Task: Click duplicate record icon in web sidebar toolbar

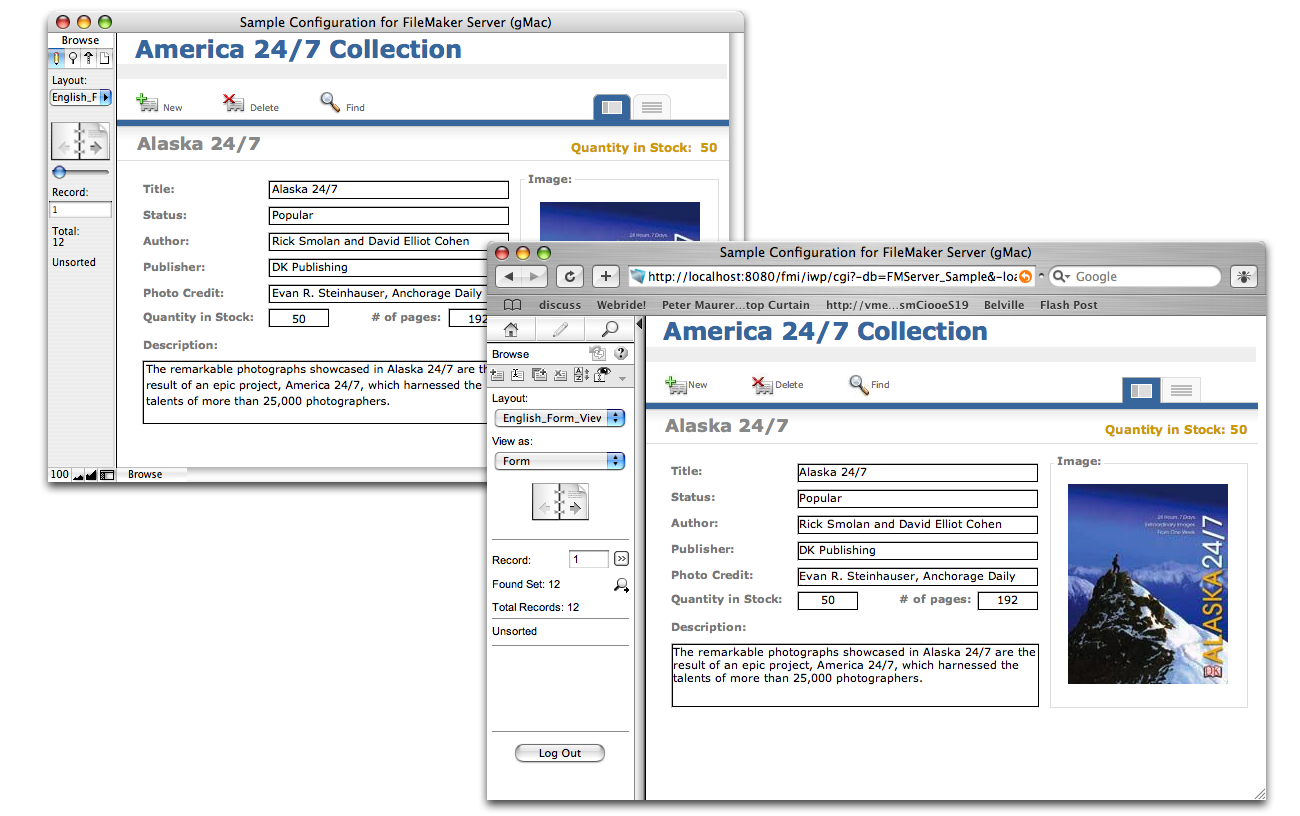Action: [x=539, y=375]
